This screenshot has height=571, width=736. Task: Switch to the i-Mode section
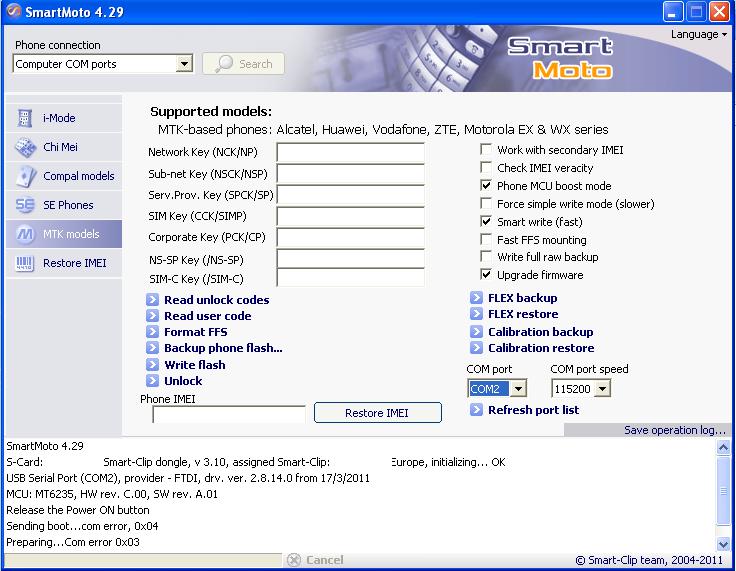[64, 118]
